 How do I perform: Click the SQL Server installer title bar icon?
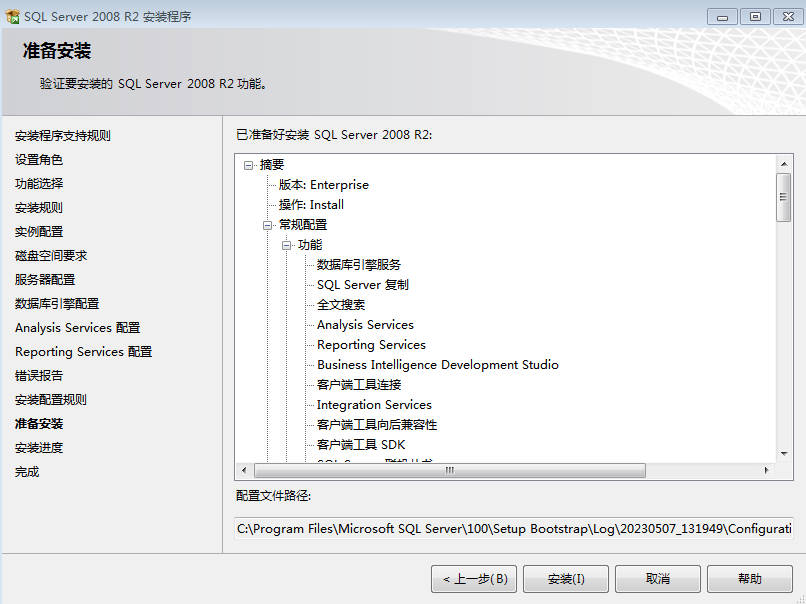click(x=13, y=16)
